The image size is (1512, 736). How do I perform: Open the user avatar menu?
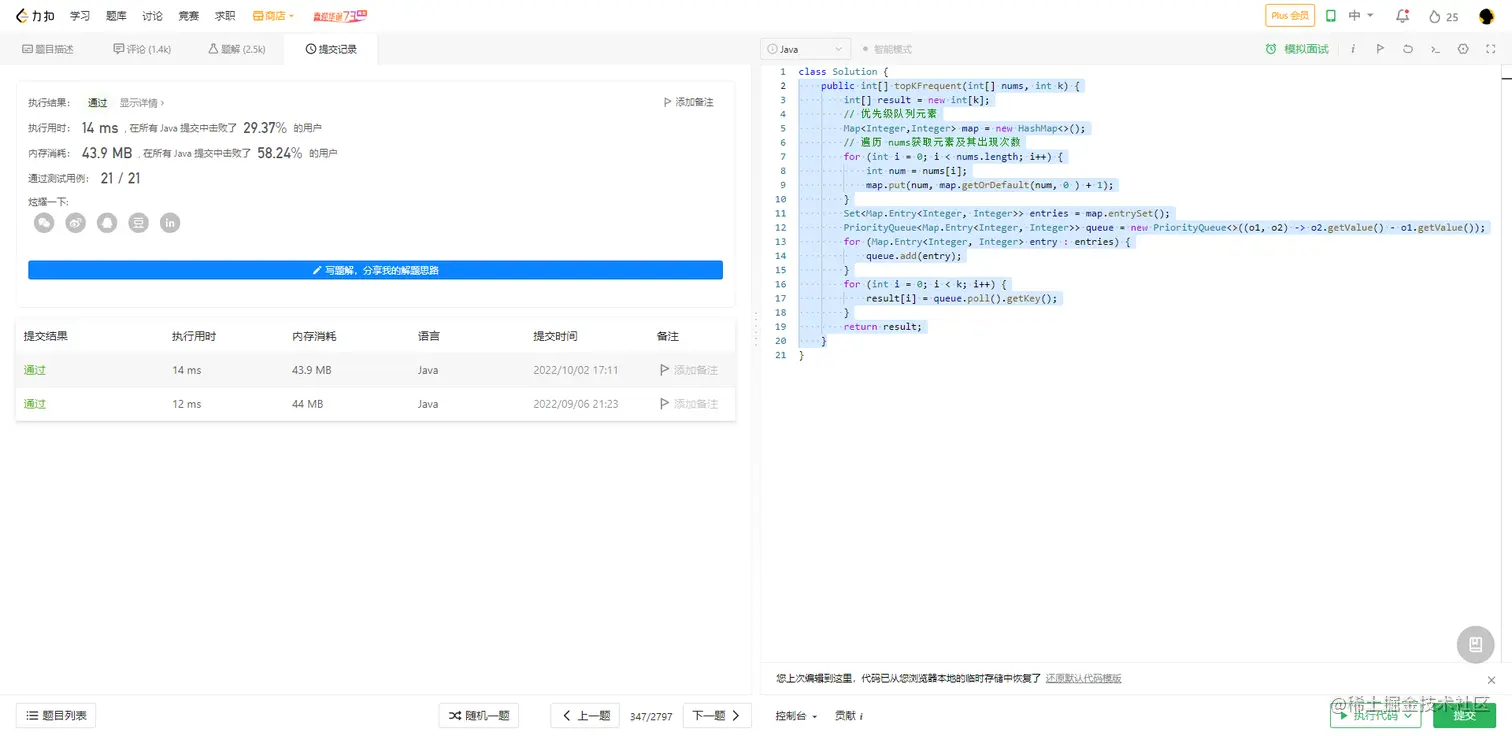[x=1486, y=16]
